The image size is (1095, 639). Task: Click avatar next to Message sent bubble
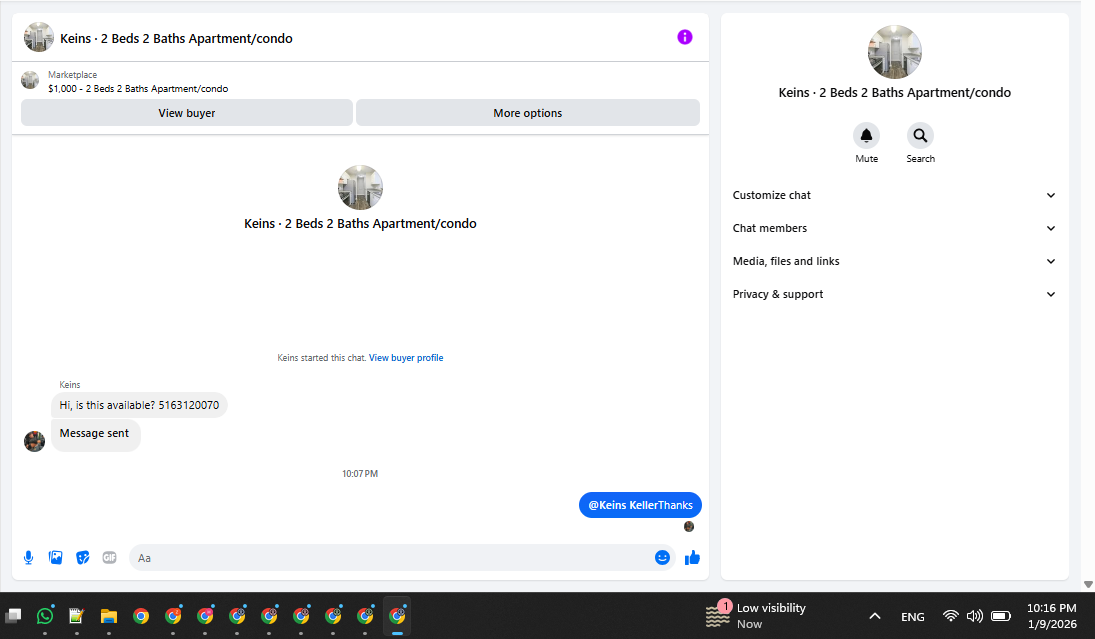(34, 441)
